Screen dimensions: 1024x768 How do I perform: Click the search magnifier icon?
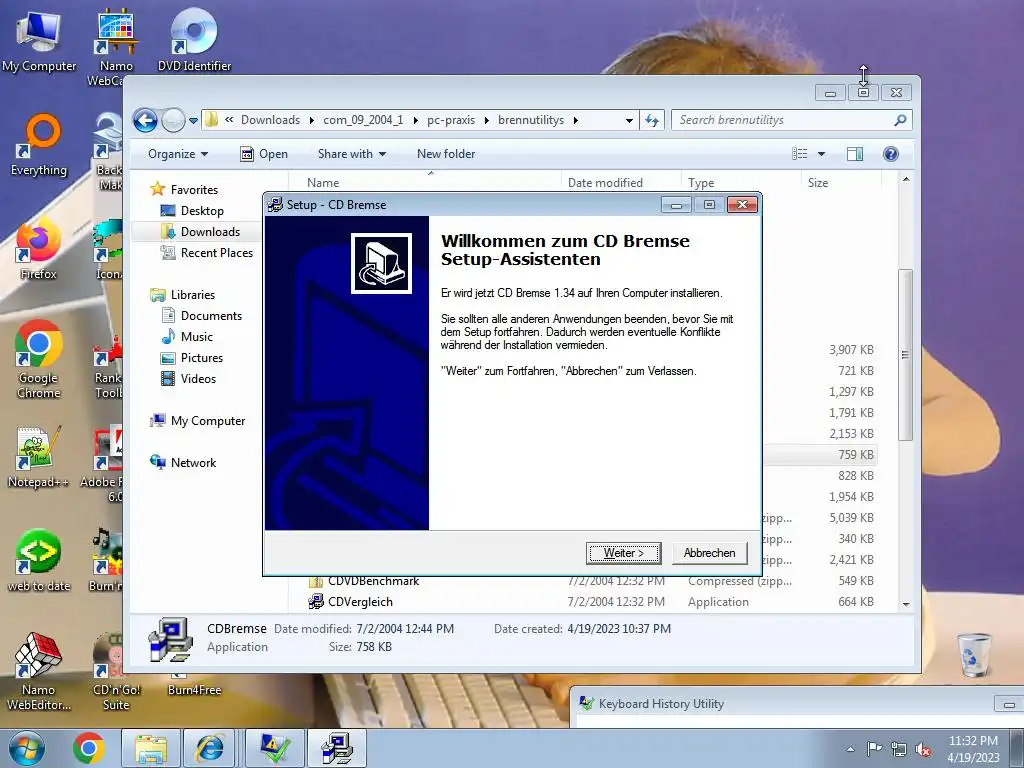click(901, 120)
